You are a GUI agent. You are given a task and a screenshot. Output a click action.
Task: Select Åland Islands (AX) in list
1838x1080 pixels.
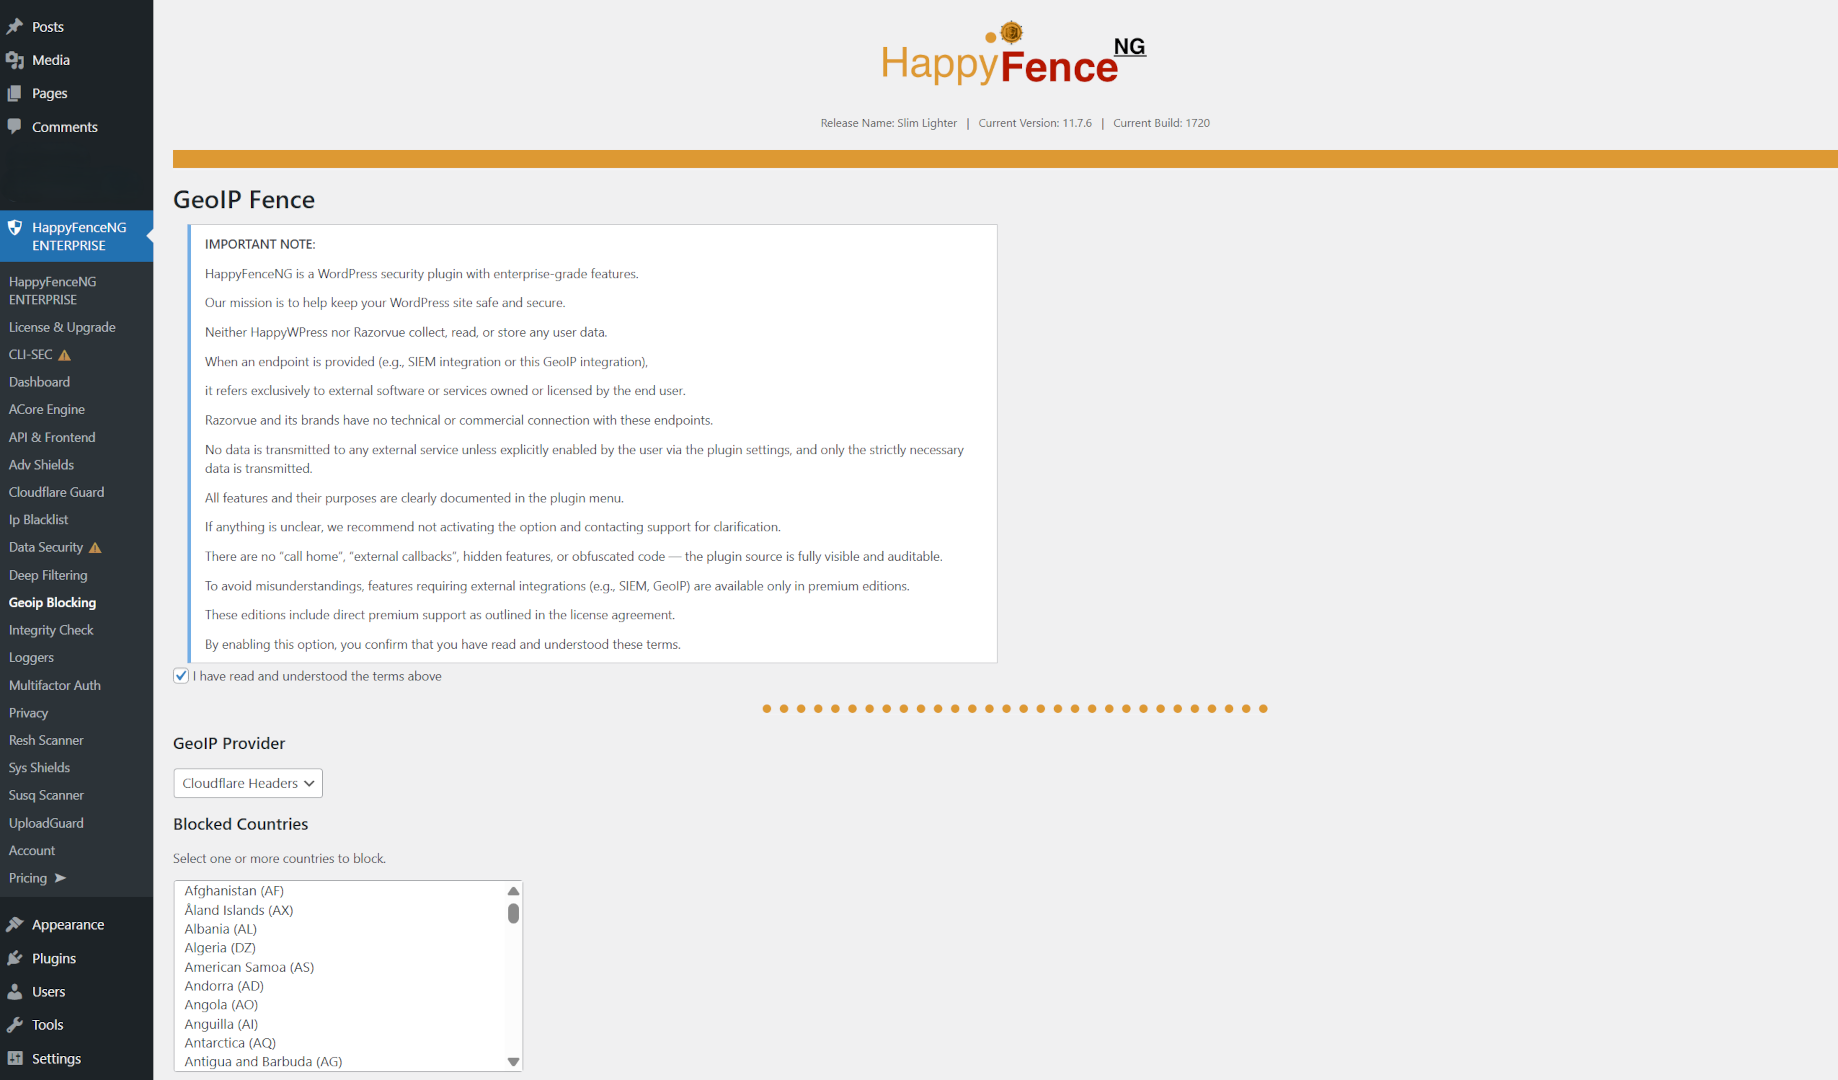coord(339,910)
